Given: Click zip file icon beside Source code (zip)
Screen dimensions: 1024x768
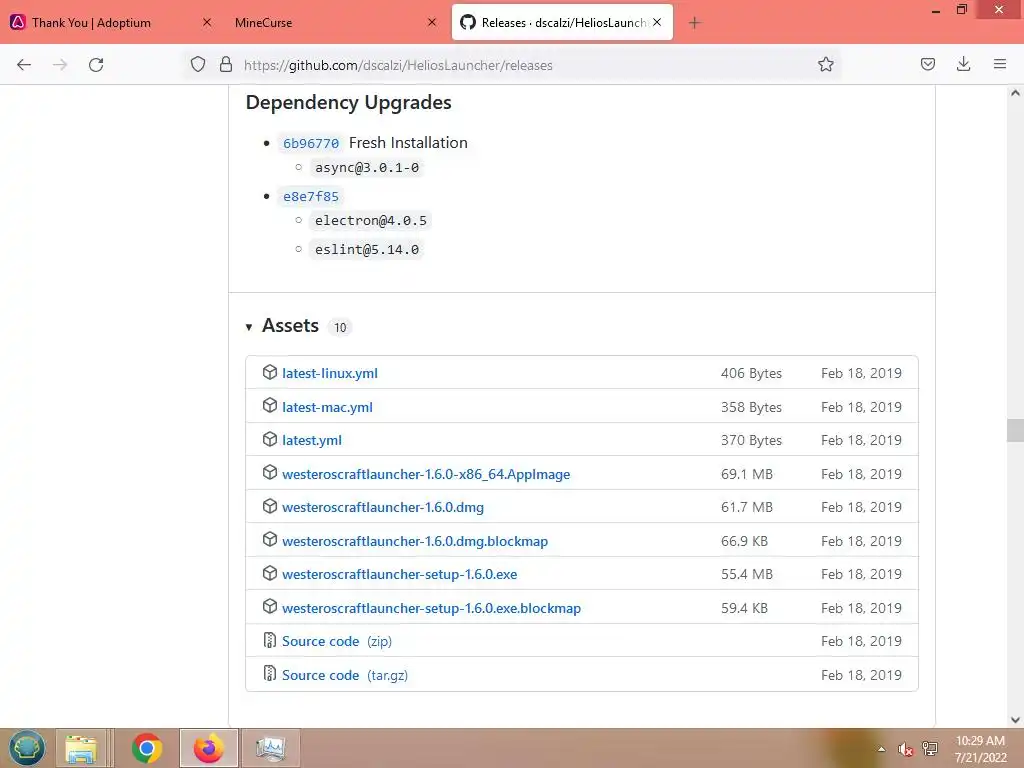Looking at the screenshot, I should click(x=270, y=640).
